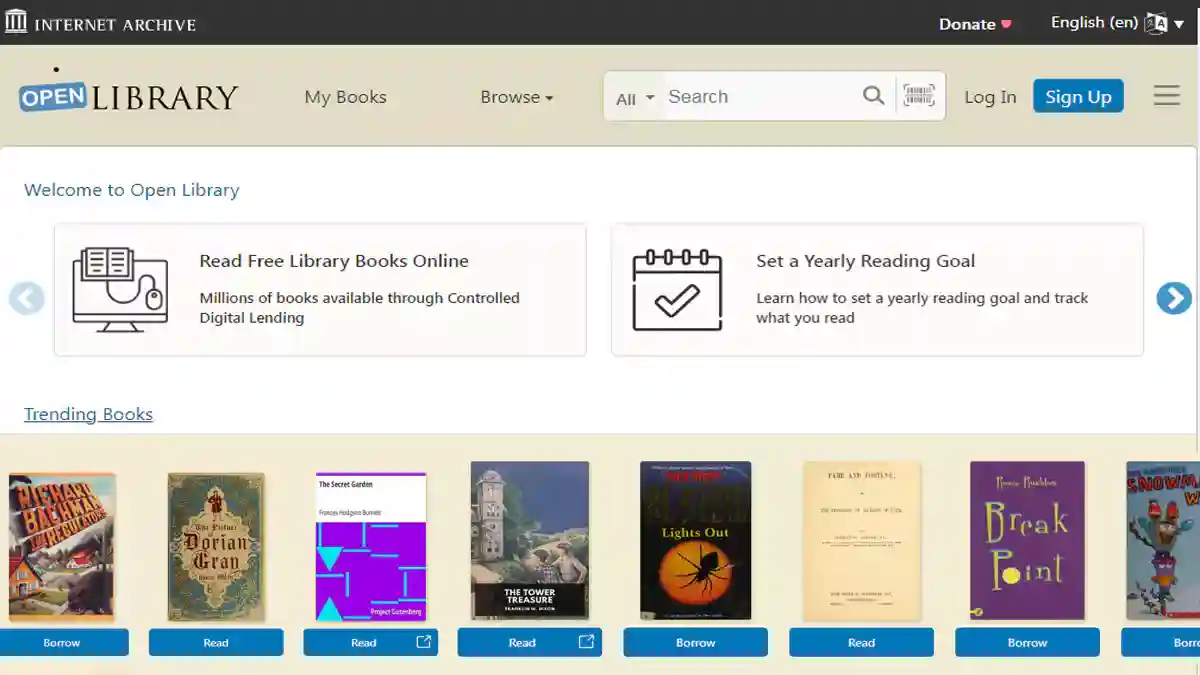
Task: Click the translate globe icon near language selector
Action: pyautogui.click(x=1156, y=22)
